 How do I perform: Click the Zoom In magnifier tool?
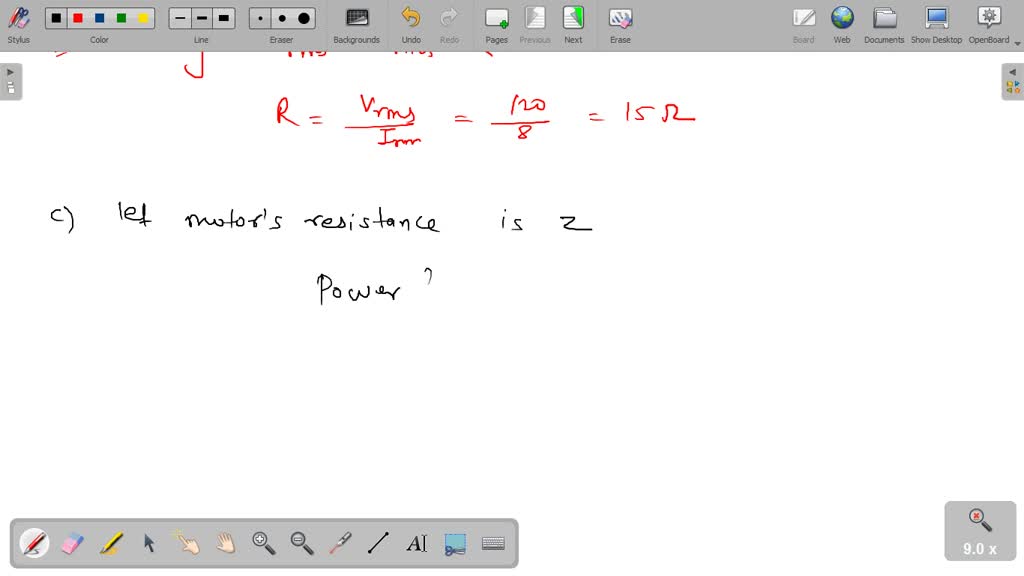264,543
